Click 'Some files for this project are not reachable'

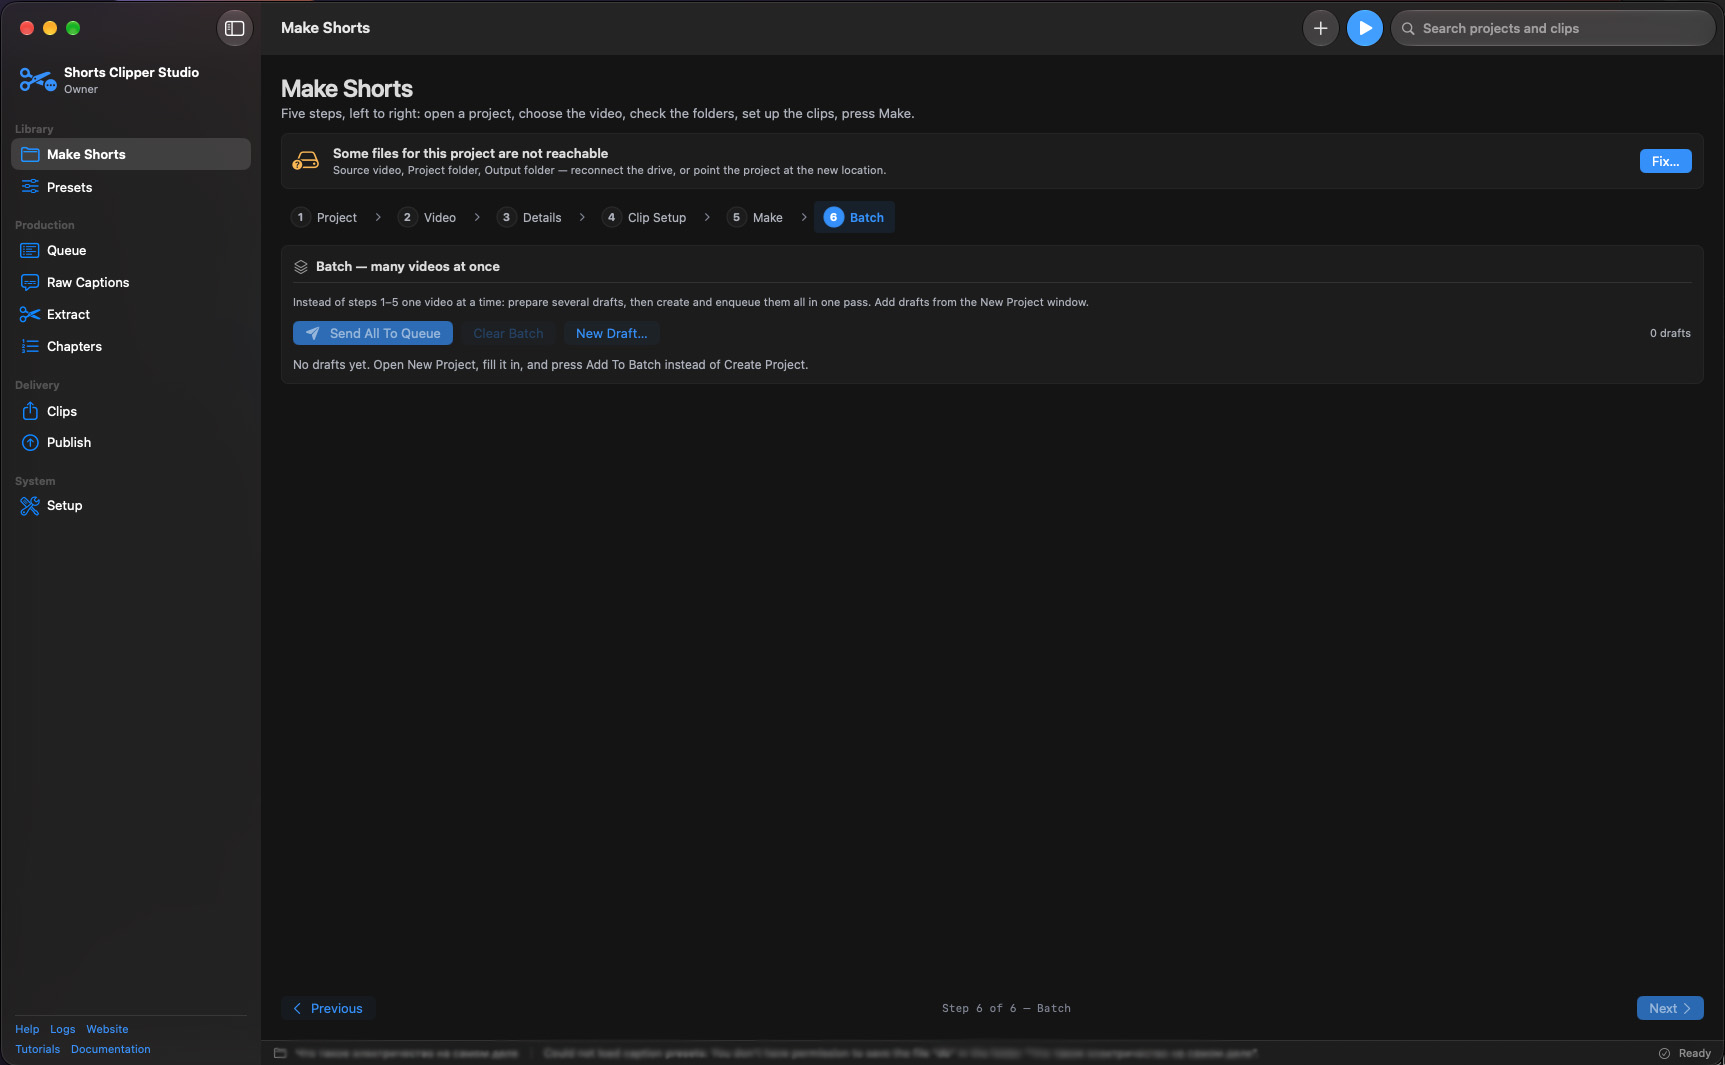(x=470, y=153)
